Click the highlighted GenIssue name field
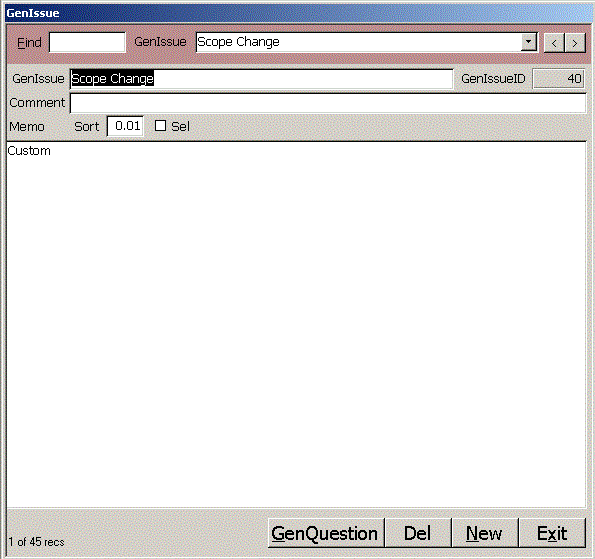 [x=261, y=79]
